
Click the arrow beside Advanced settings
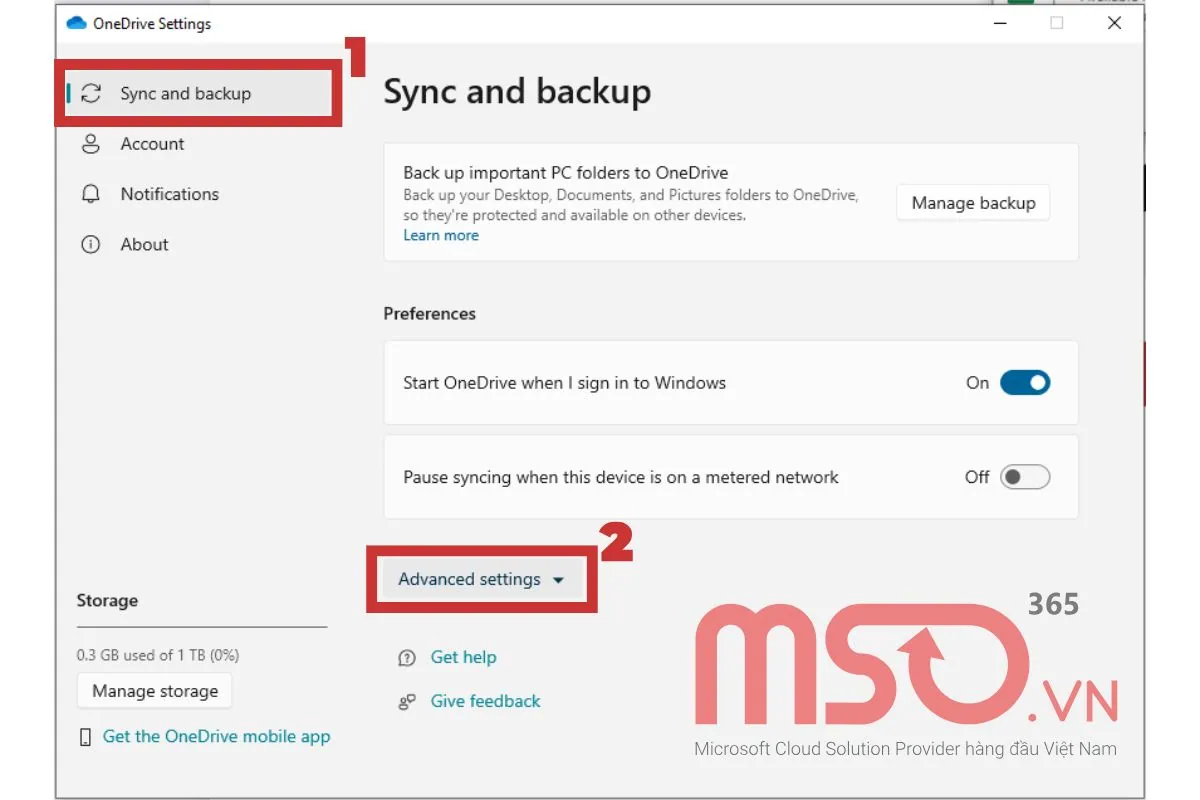pos(558,581)
